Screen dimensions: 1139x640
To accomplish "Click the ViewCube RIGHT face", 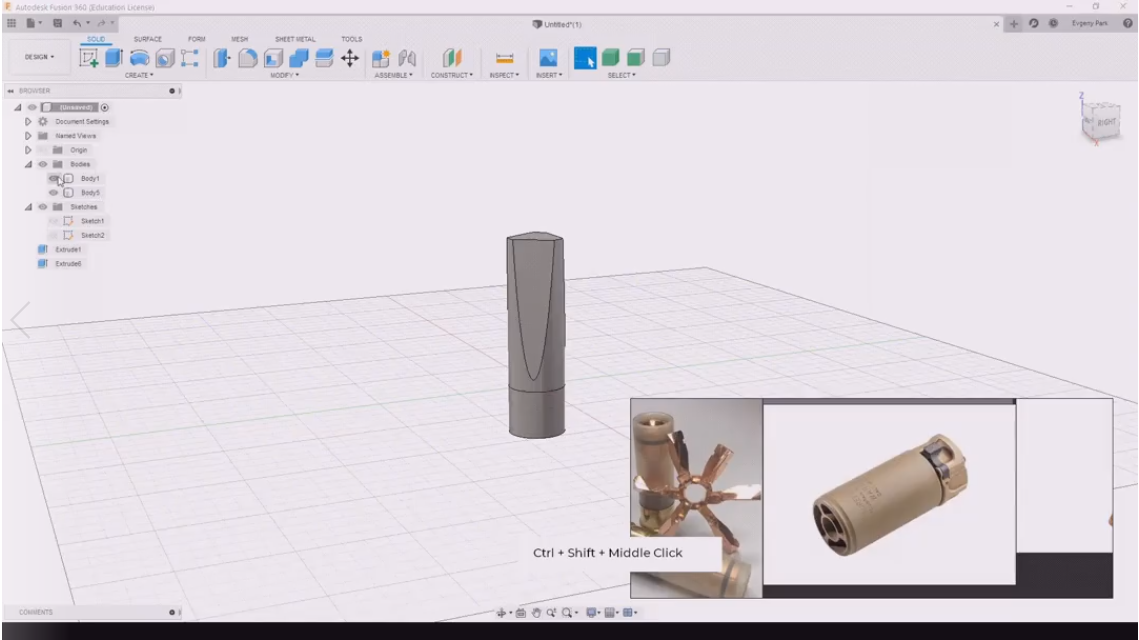I will tap(1106, 121).
